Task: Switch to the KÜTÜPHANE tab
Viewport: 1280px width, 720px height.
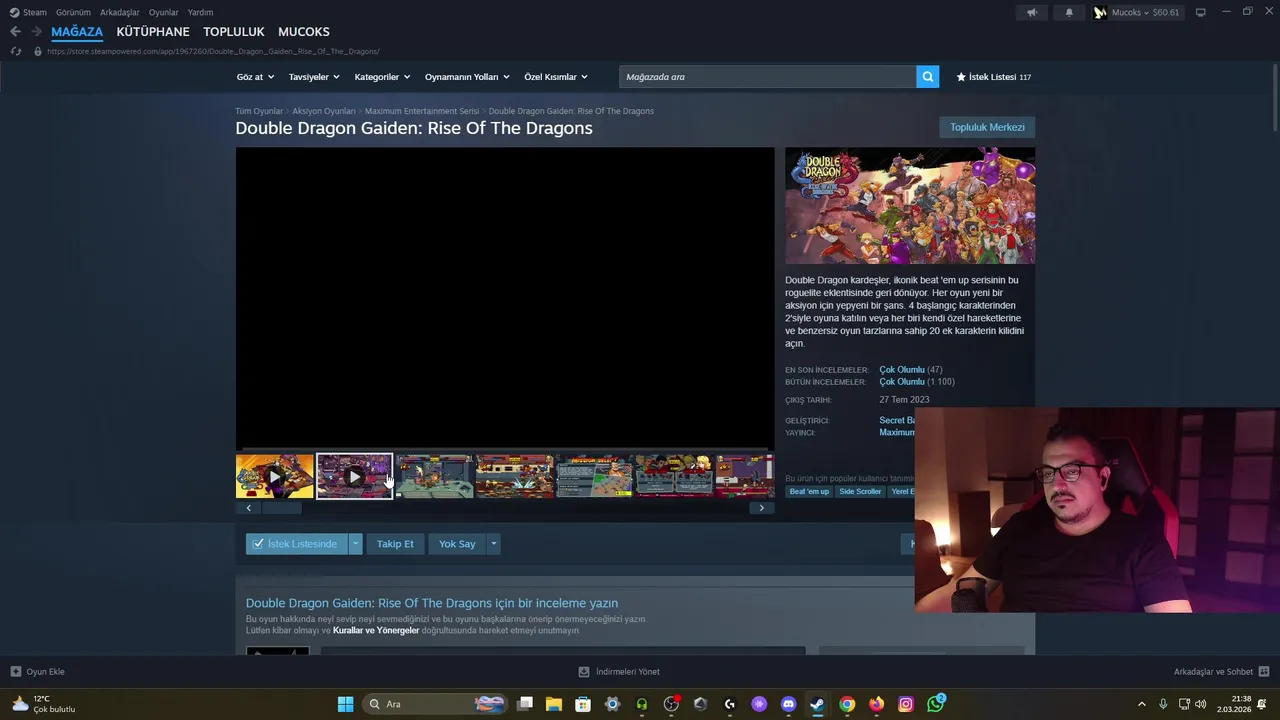Action: click(x=153, y=32)
